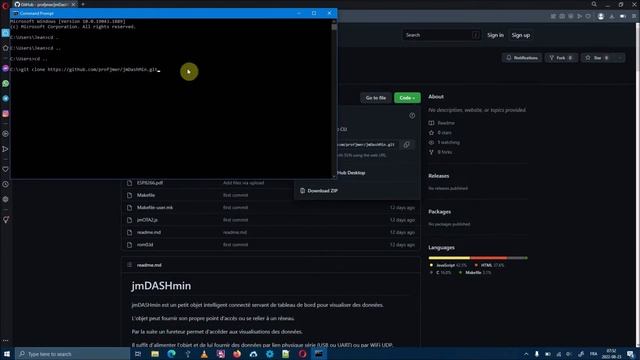Click the Releases heading link
Screen dimensions: 640x360
[439, 176]
